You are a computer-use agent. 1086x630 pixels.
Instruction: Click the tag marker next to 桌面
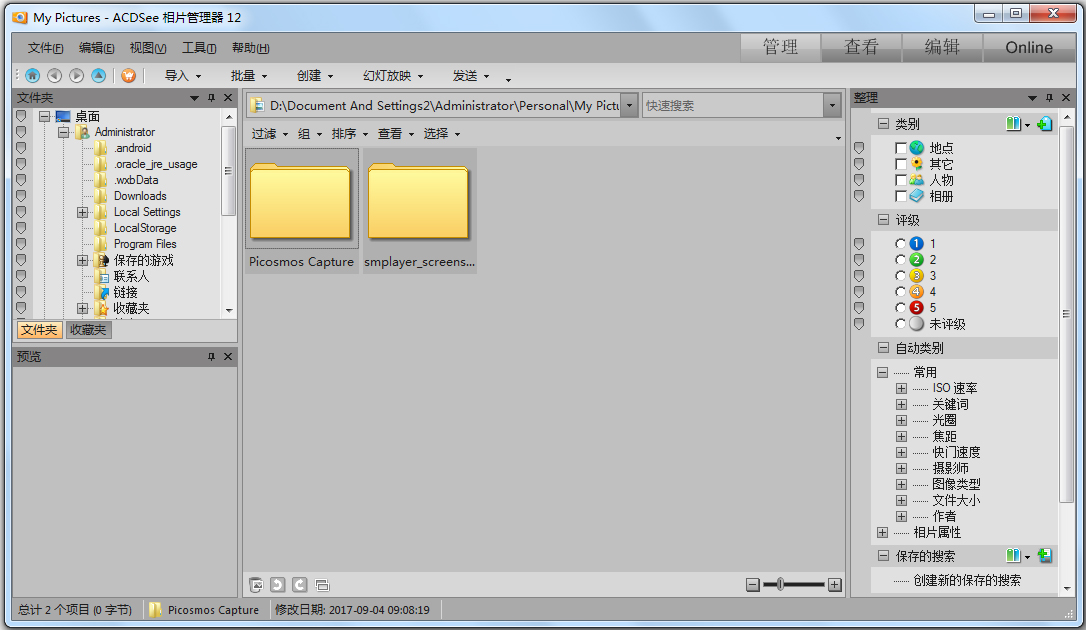pos(21,116)
